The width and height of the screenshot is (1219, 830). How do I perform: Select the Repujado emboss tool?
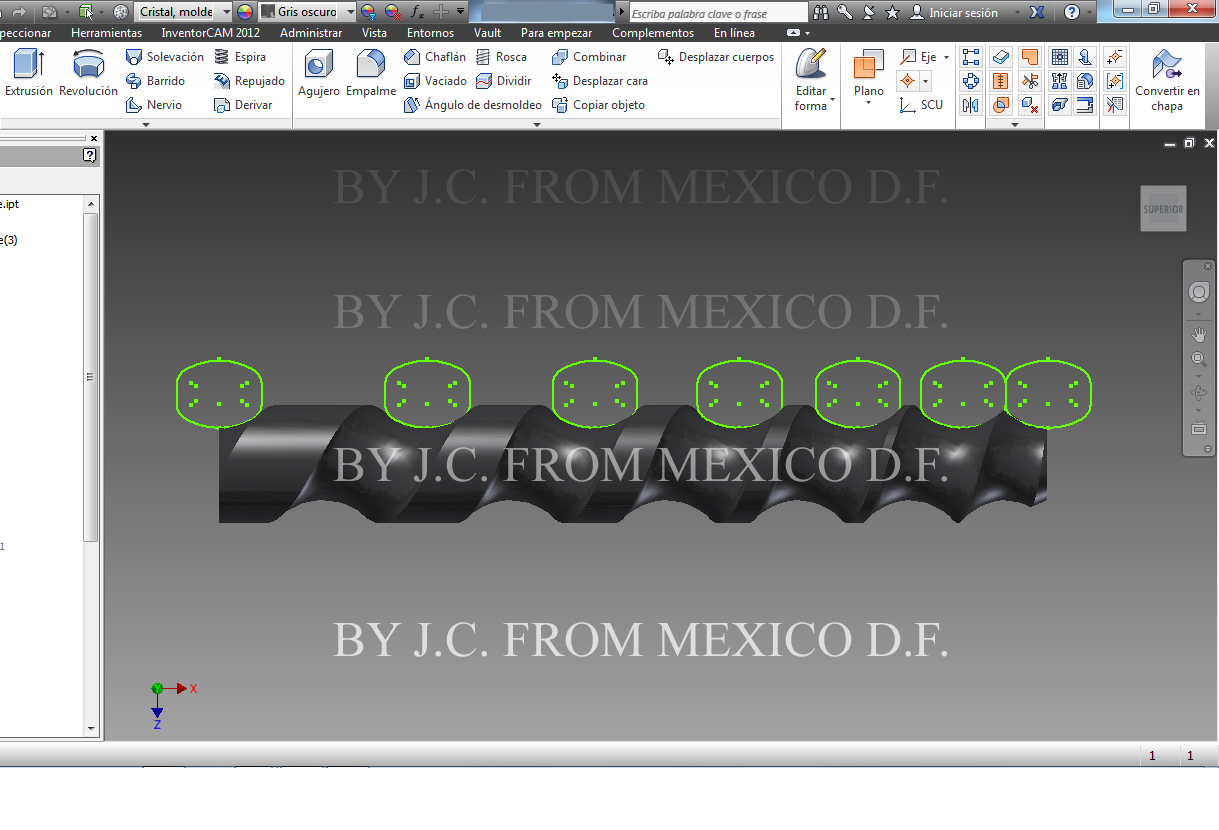[249, 81]
